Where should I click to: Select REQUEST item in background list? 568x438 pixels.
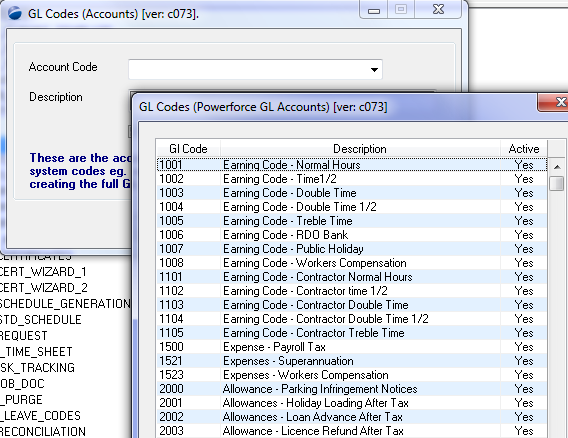24,335
